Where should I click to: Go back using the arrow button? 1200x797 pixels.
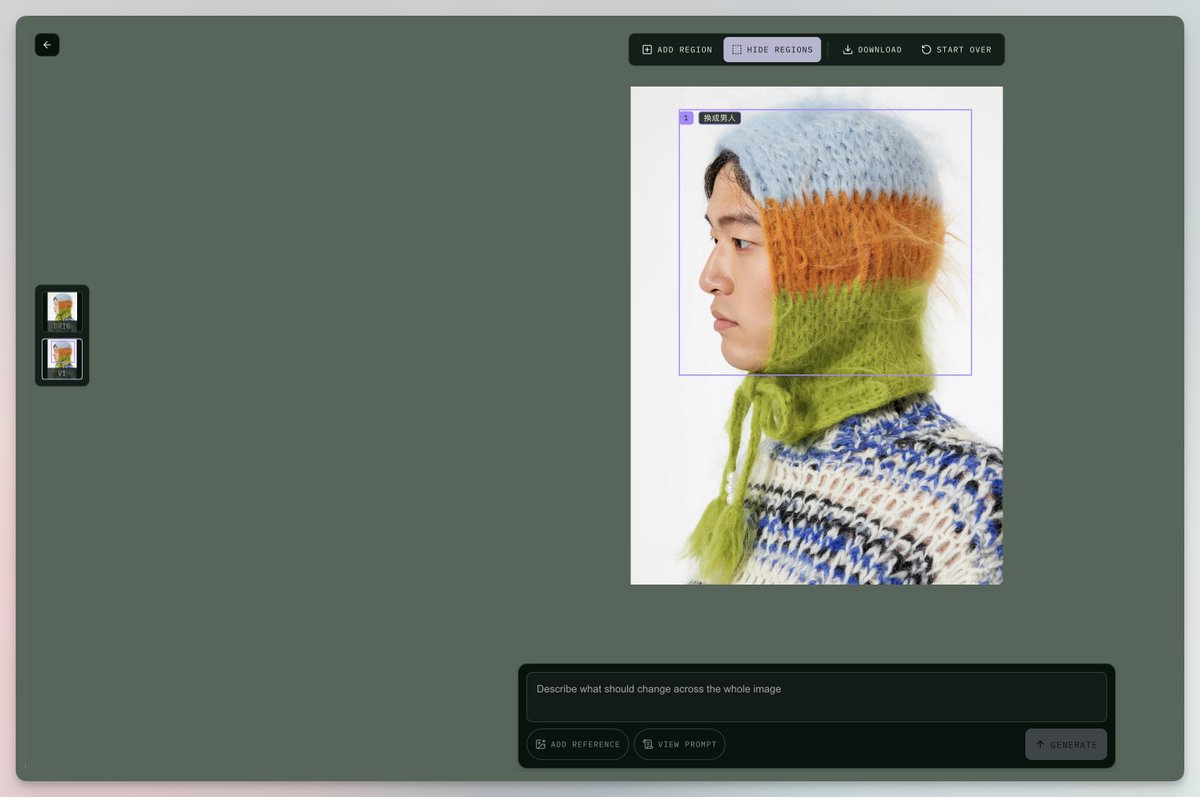coord(47,45)
